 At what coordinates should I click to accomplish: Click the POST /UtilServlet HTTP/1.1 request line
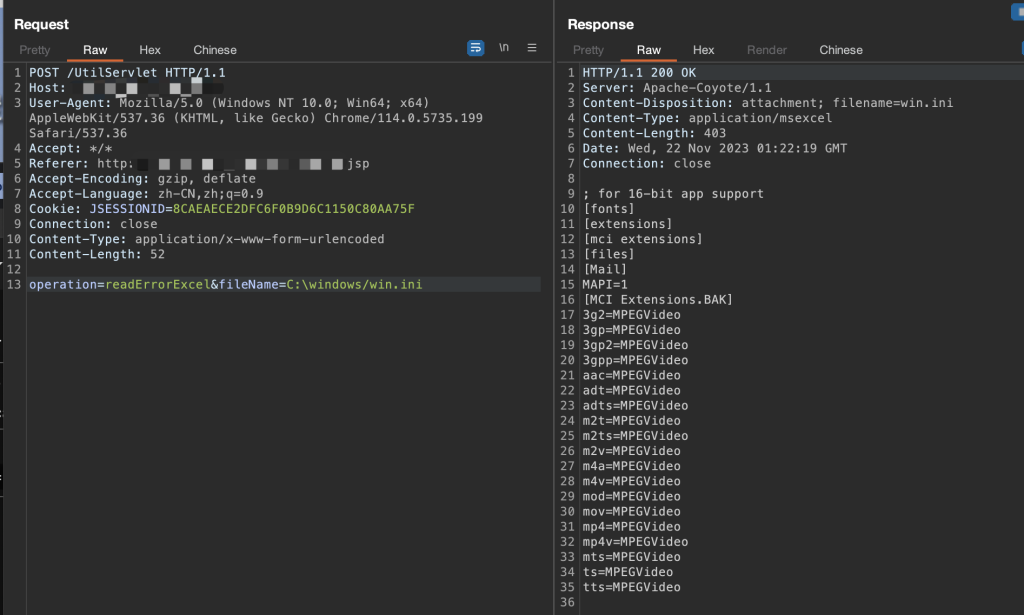tap(127, 72)
